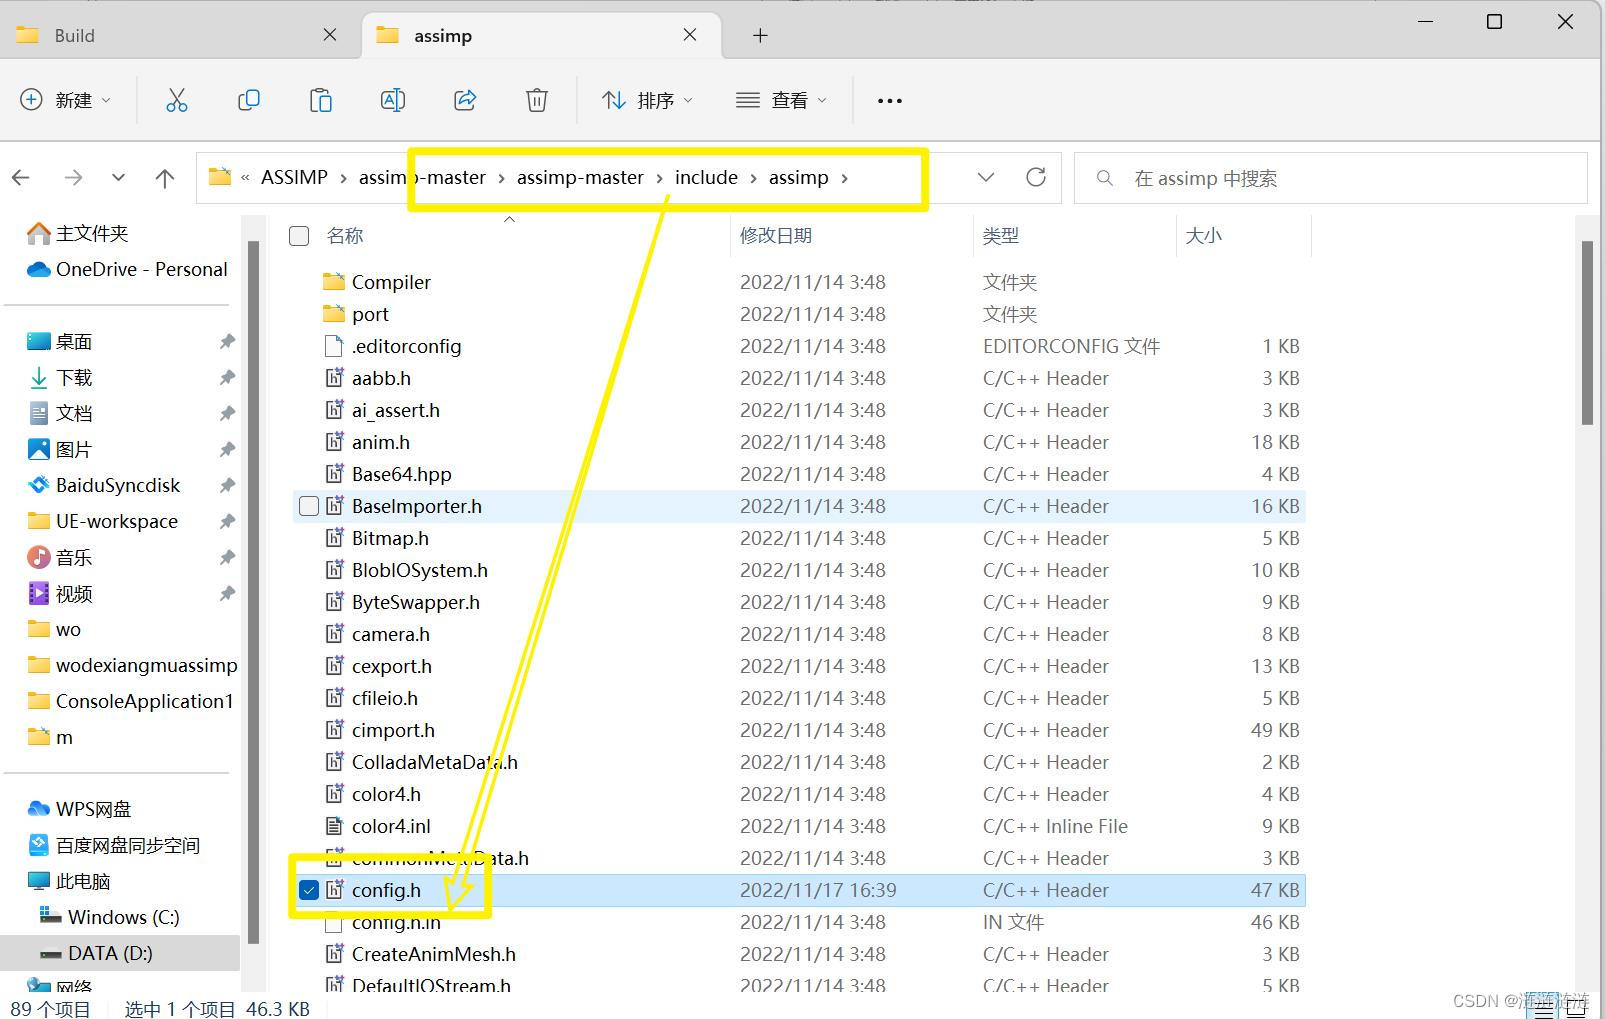This screenshot has width=1605, height=1019.
Task: Open the Compiler folder icon
Action: point(334,282)
